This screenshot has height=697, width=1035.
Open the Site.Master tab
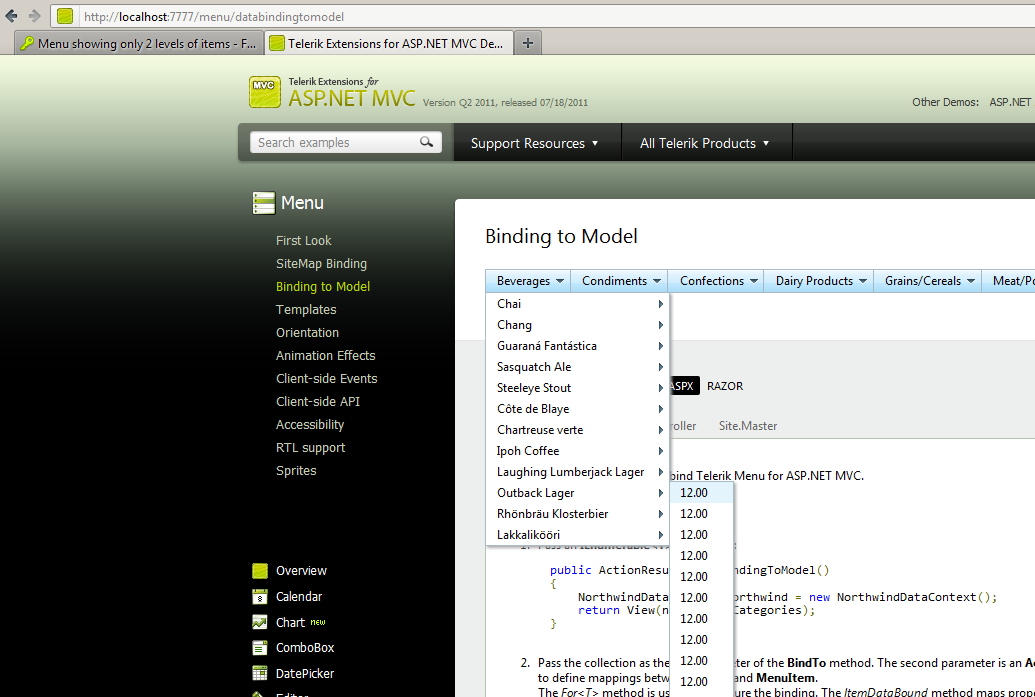[748, 426]
